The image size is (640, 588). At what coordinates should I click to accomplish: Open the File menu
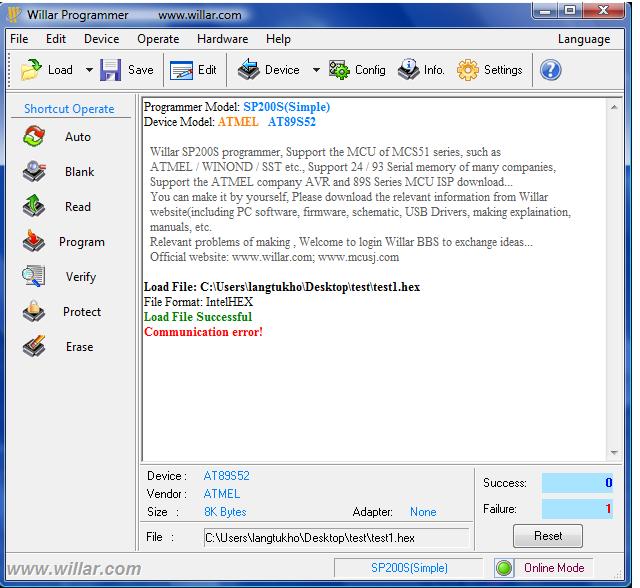(19, 39)
